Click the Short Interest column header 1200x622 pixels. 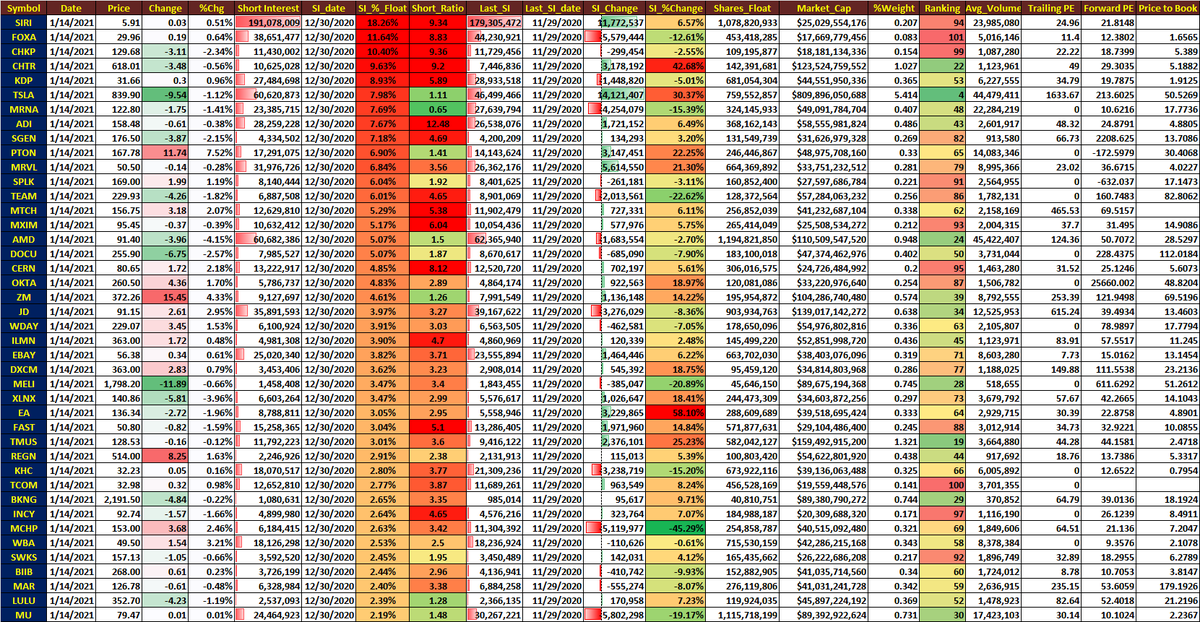(x=267, y=7)
